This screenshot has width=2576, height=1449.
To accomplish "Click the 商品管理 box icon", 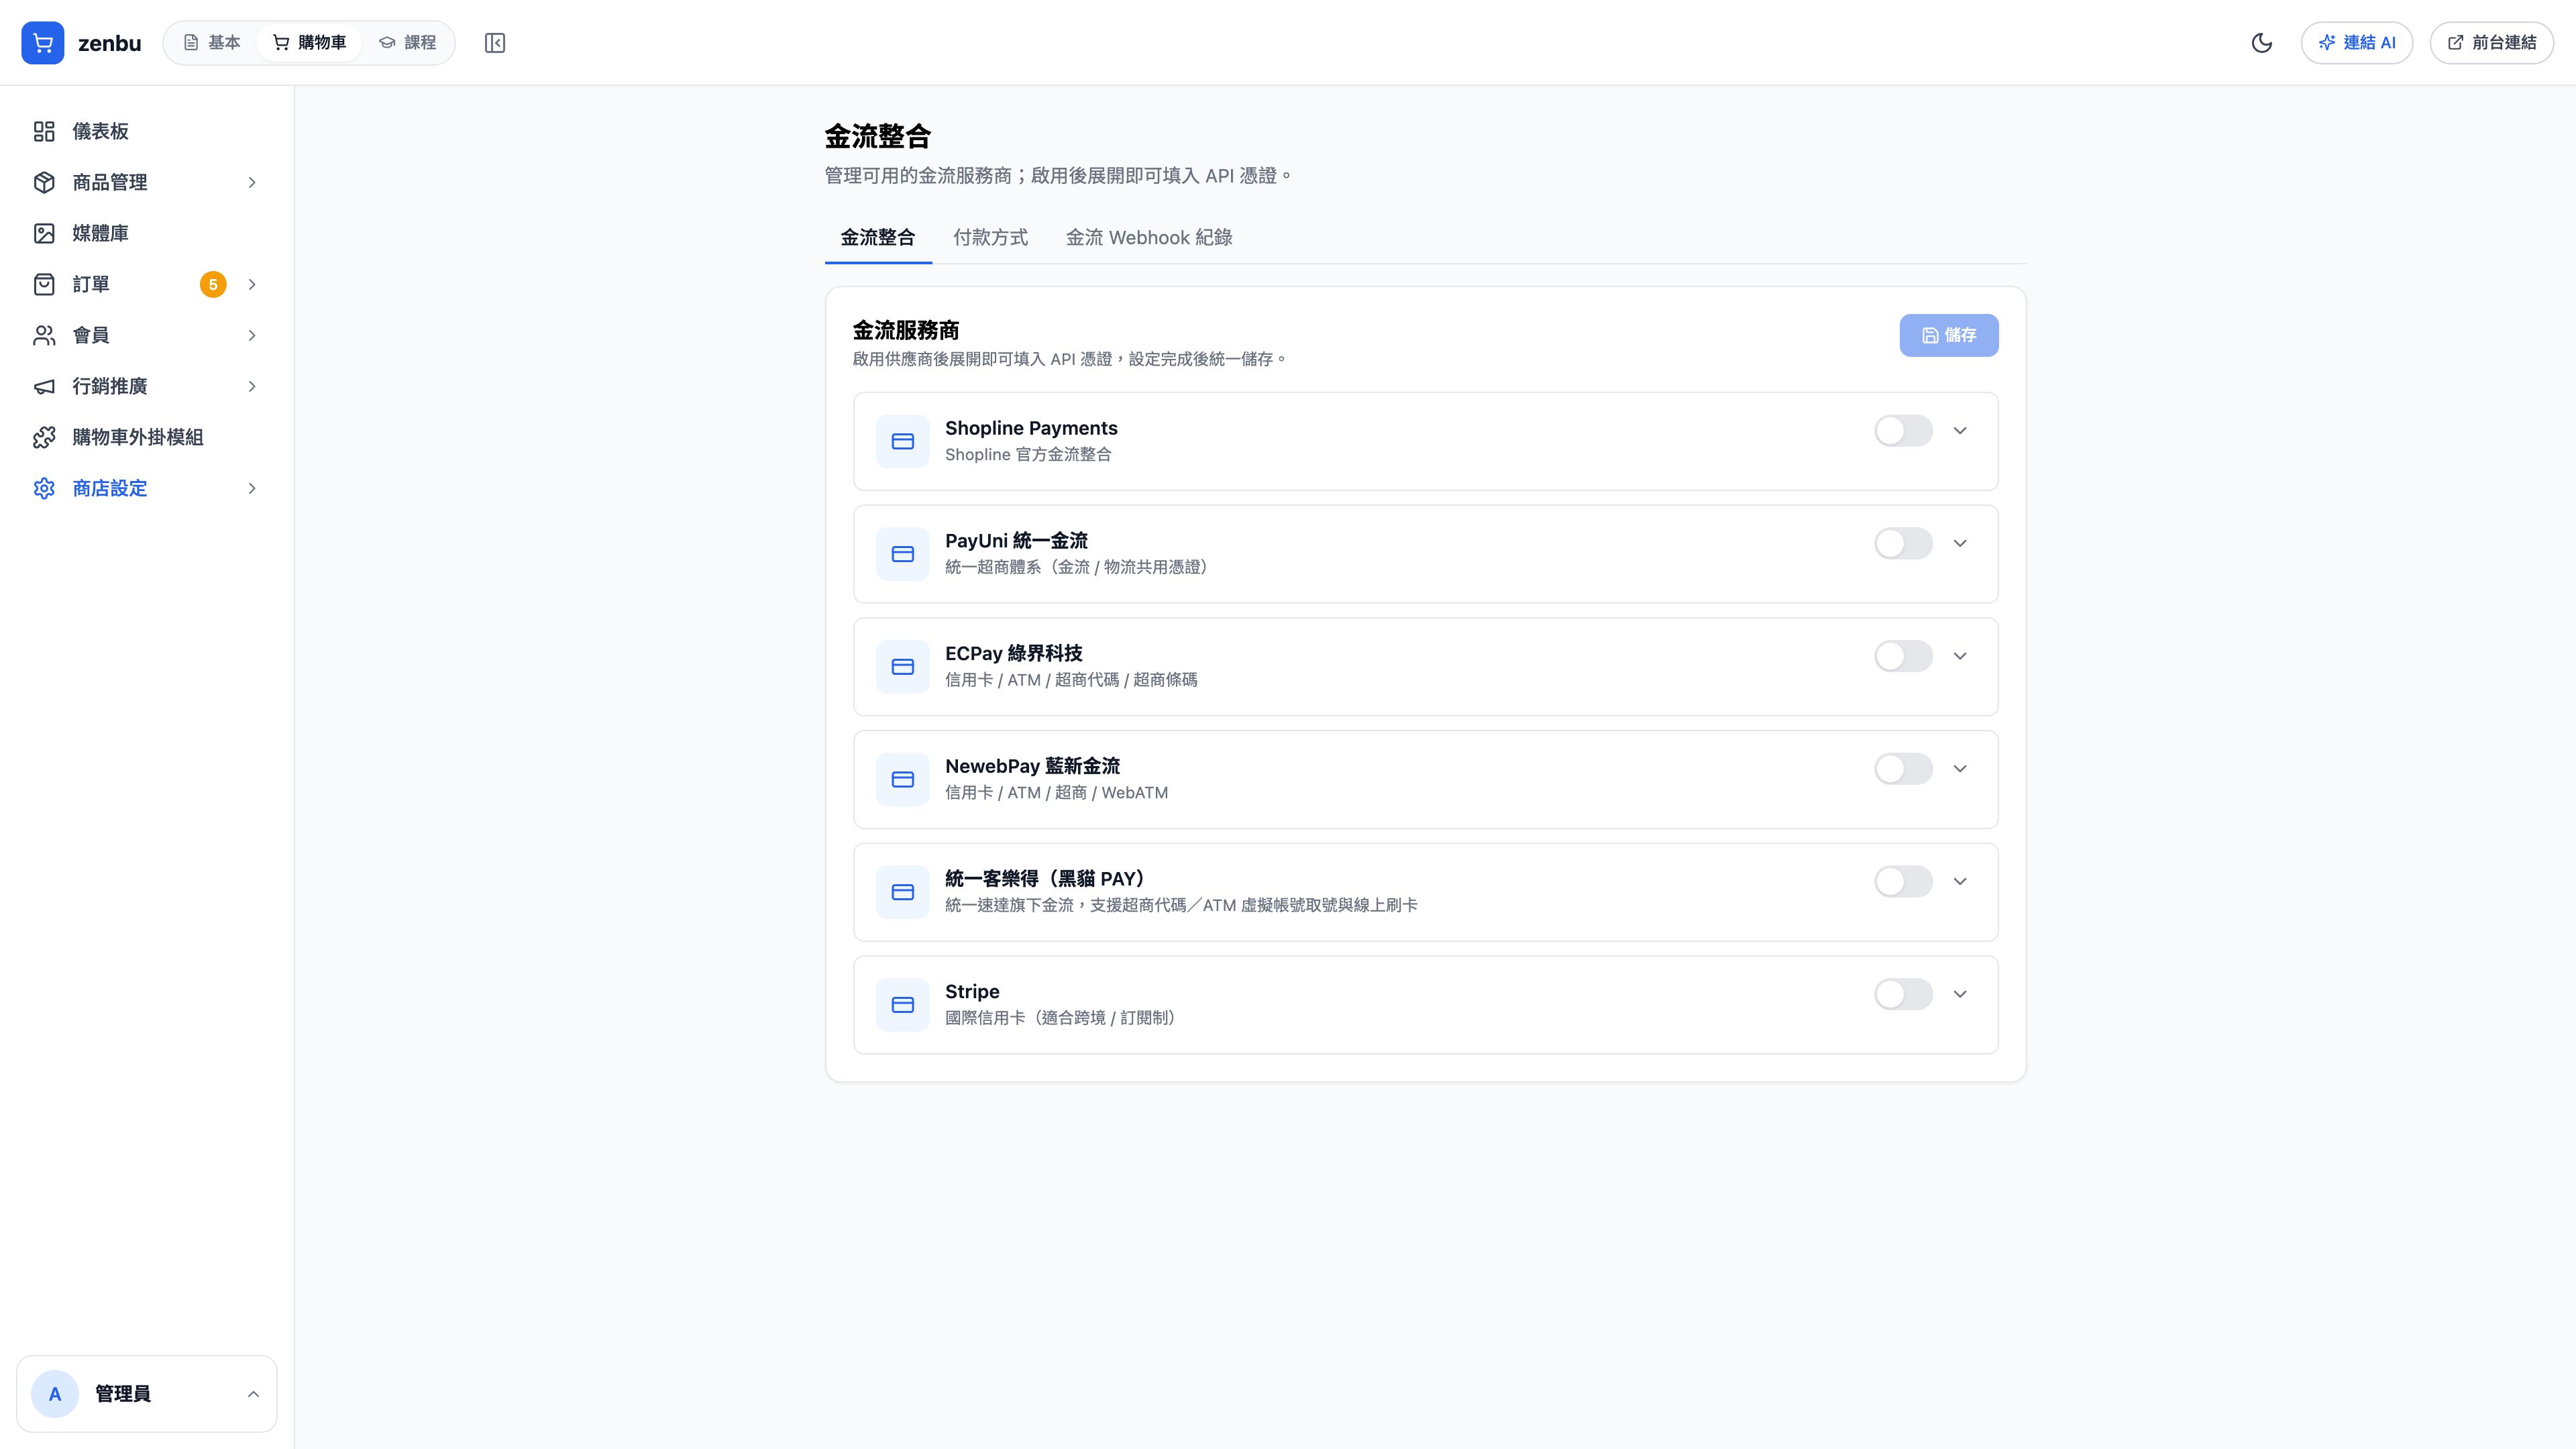I will tap(44, 182).
